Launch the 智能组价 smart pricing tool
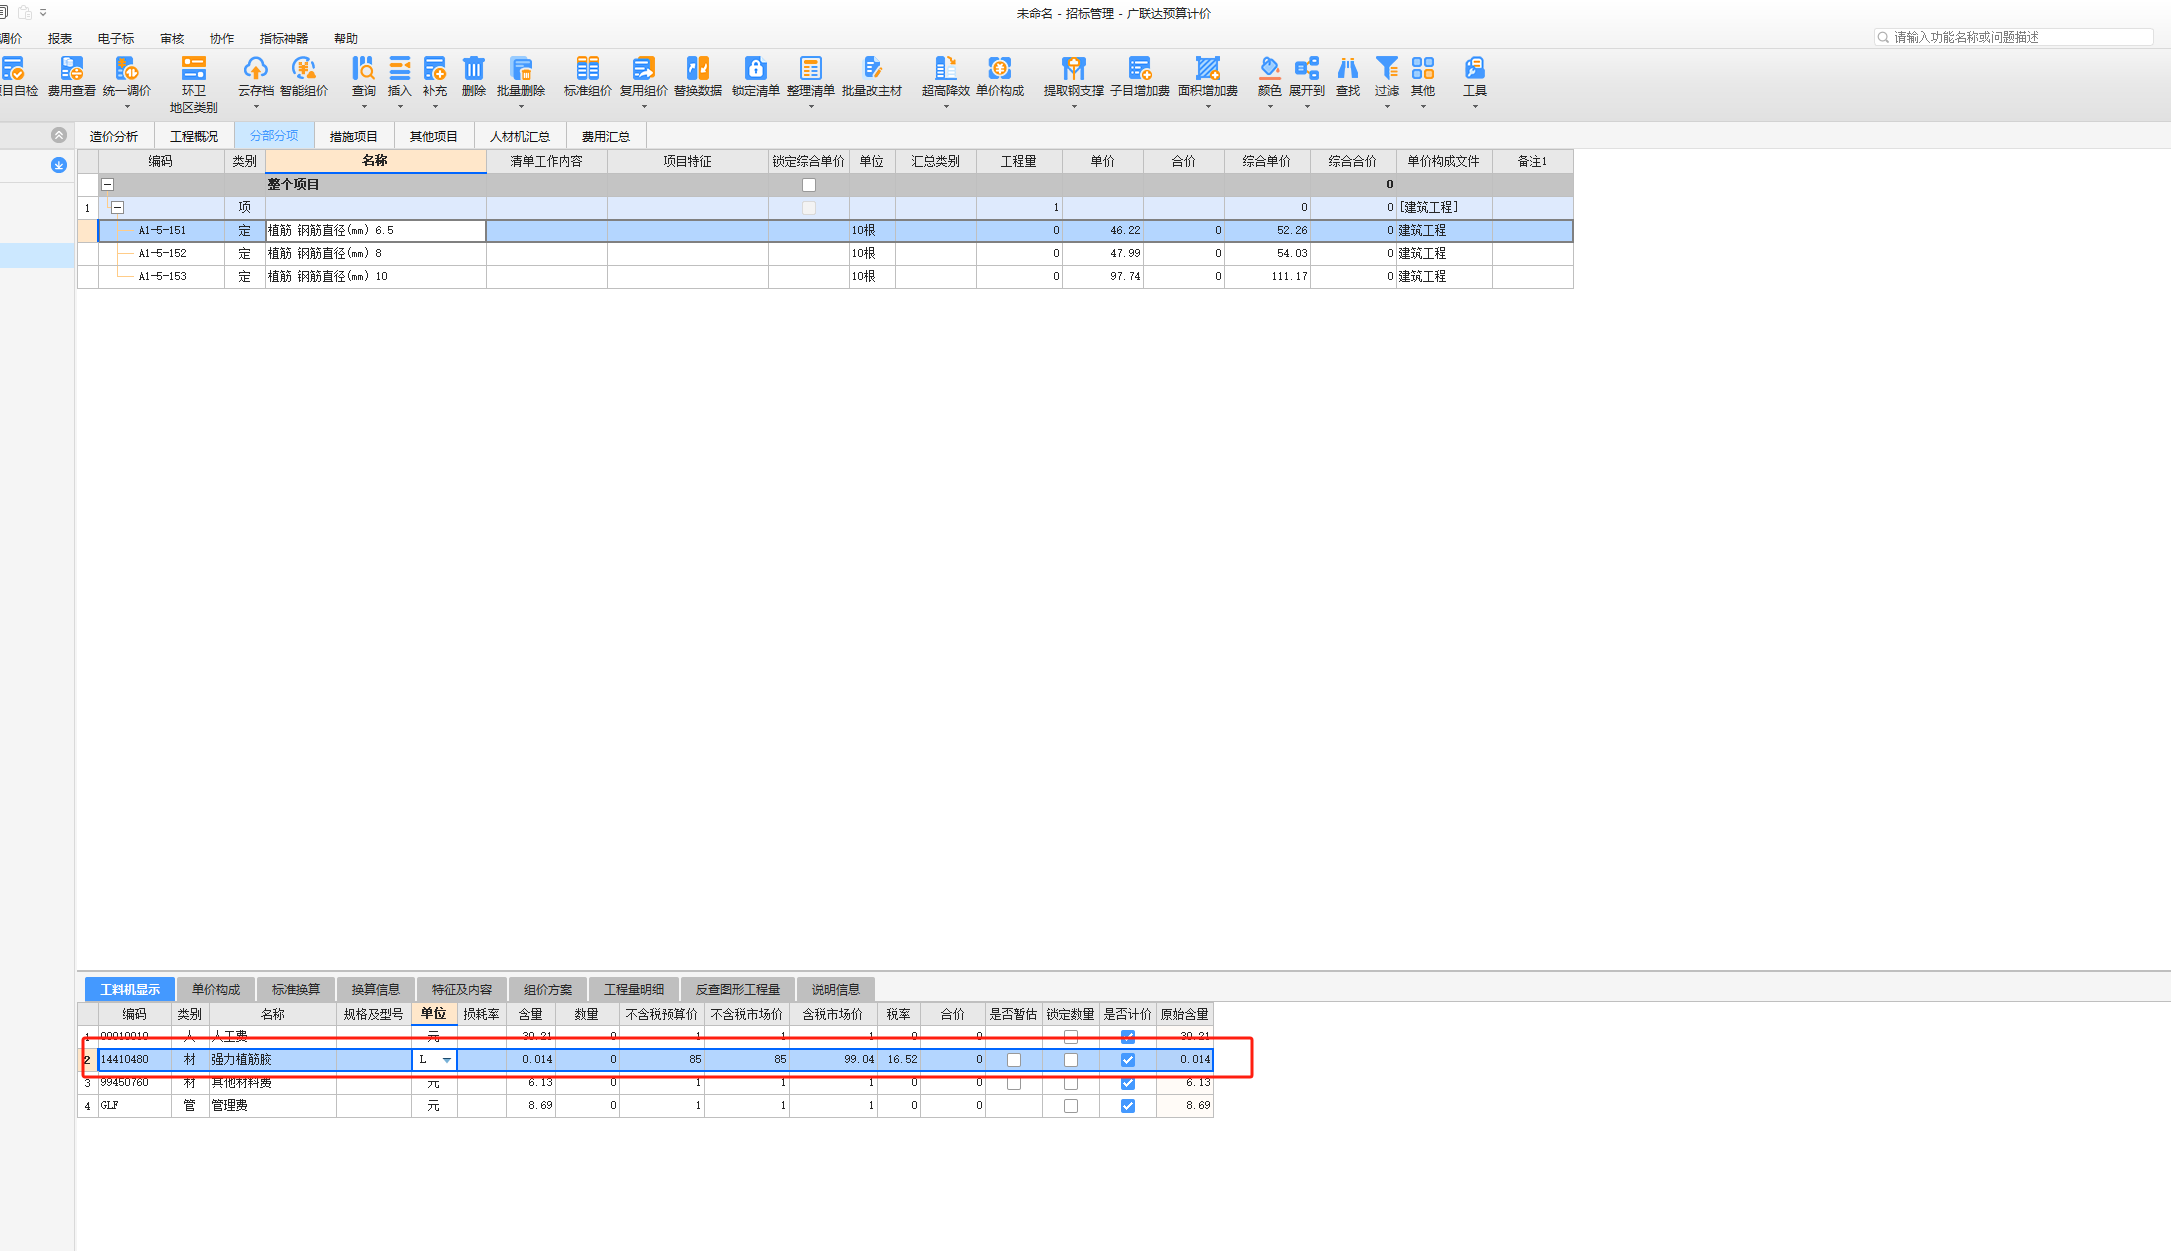The image size is (2171, 1251). tap(303, 76)
